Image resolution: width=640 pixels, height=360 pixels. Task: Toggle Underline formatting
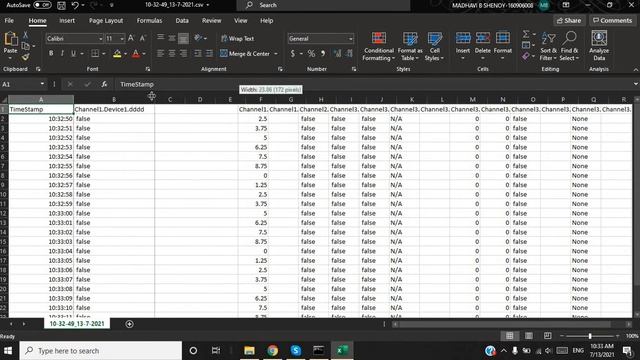pos(73,53)
